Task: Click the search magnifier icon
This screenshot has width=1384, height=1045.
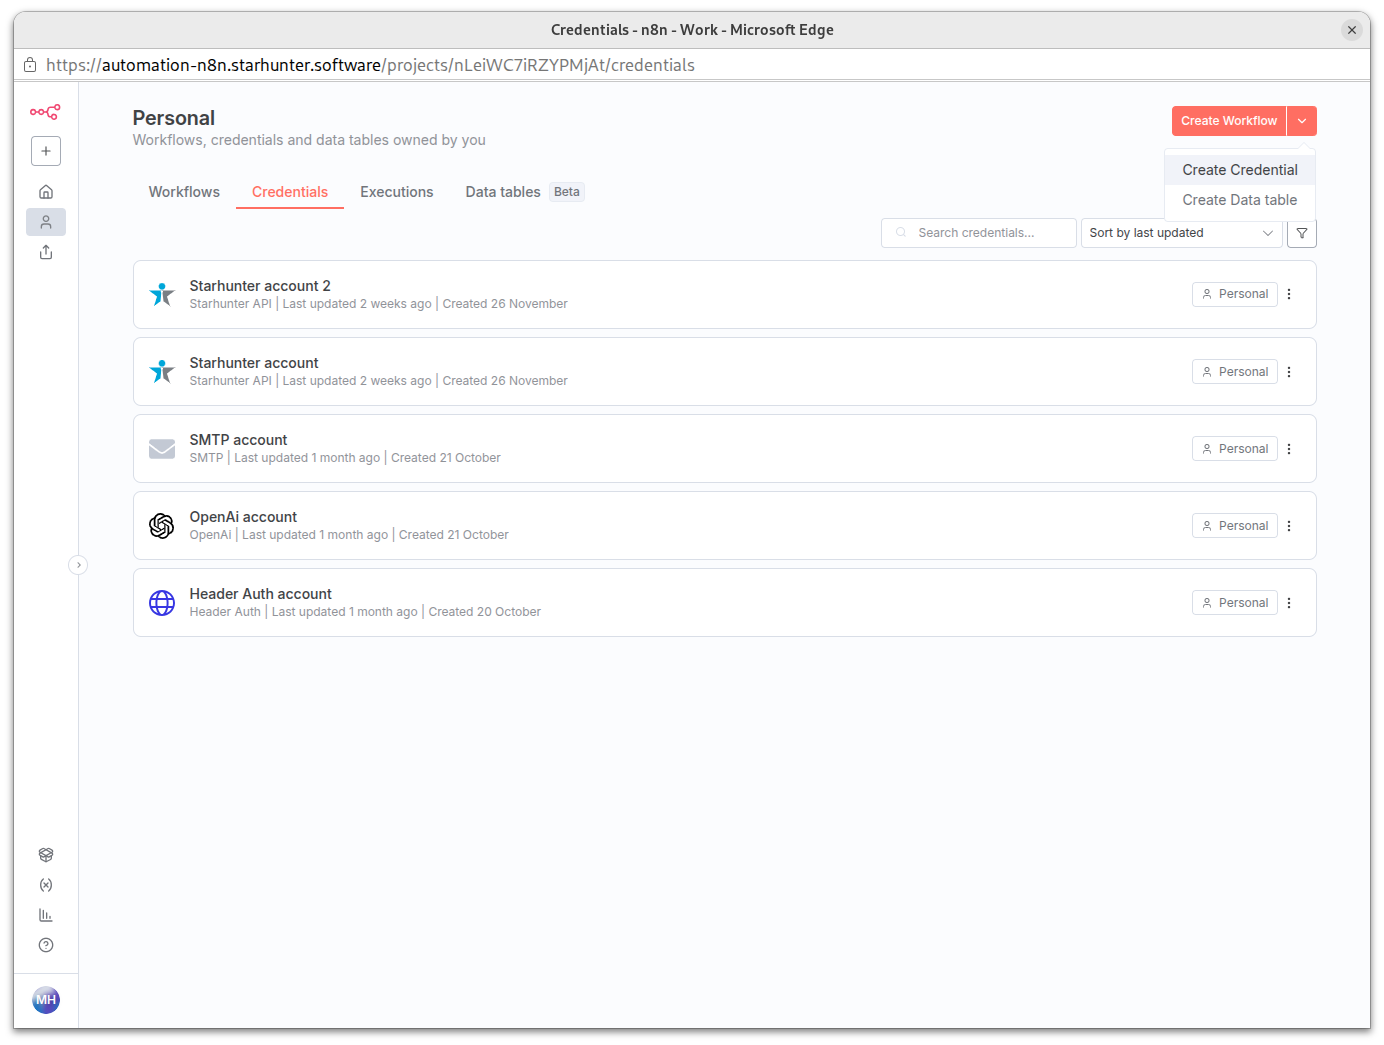Action: point(901,233)
